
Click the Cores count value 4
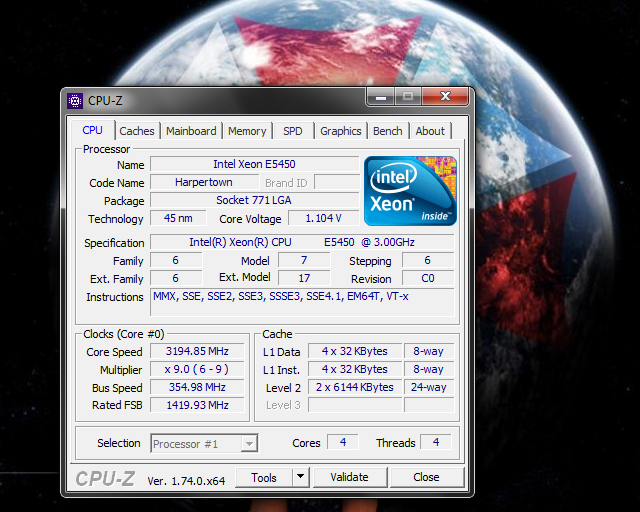pyautogui.click(x=343, y=442)
